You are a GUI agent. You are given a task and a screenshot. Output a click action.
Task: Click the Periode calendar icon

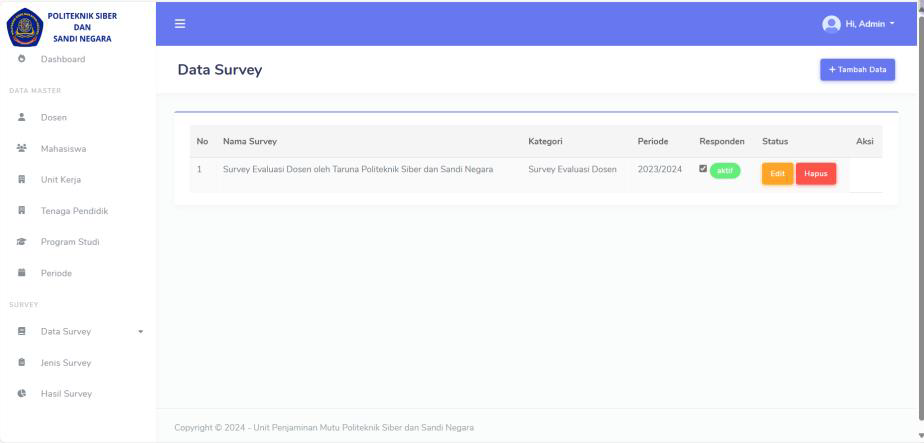21,273
